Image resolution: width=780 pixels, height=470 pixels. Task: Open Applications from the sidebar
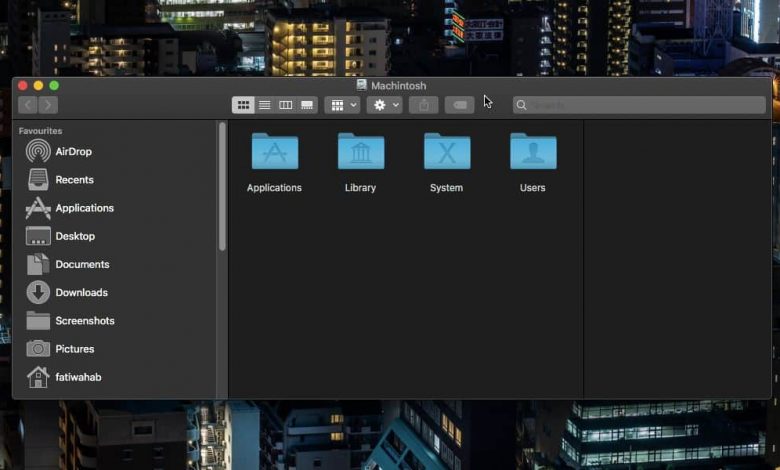[x=70, y=208]
